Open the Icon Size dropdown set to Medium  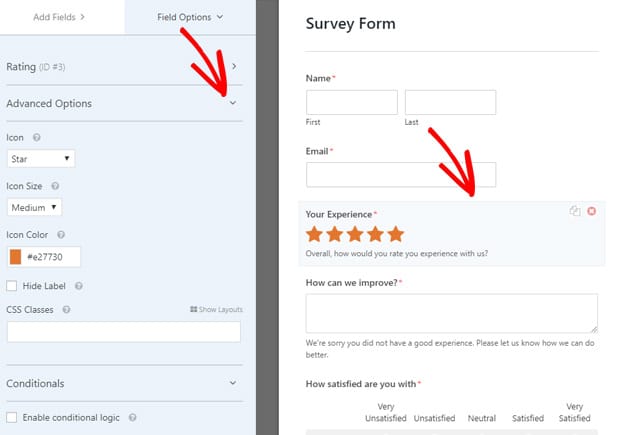click(x=34, y=207)
